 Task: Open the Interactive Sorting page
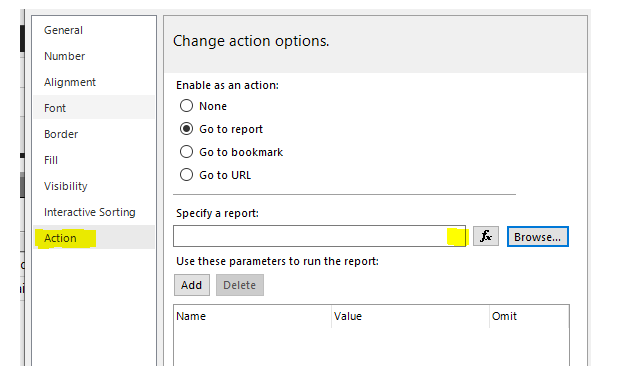pos(94,212)
